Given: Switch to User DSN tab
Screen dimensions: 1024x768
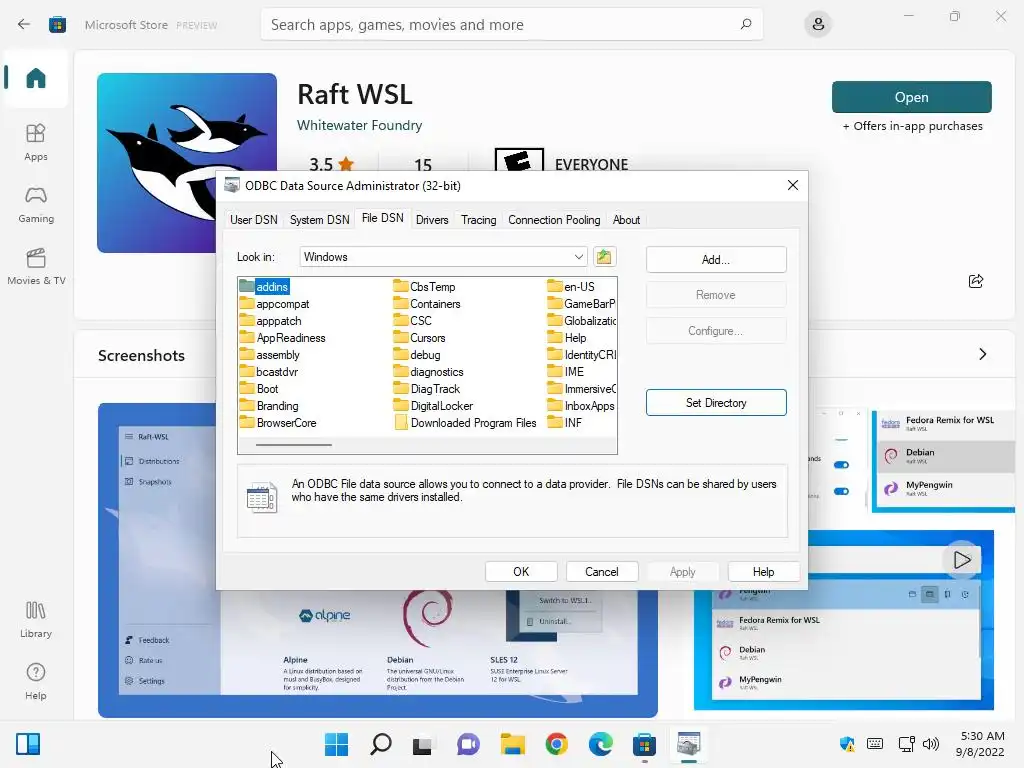Looking at the screenshot, I should (253, 220).
